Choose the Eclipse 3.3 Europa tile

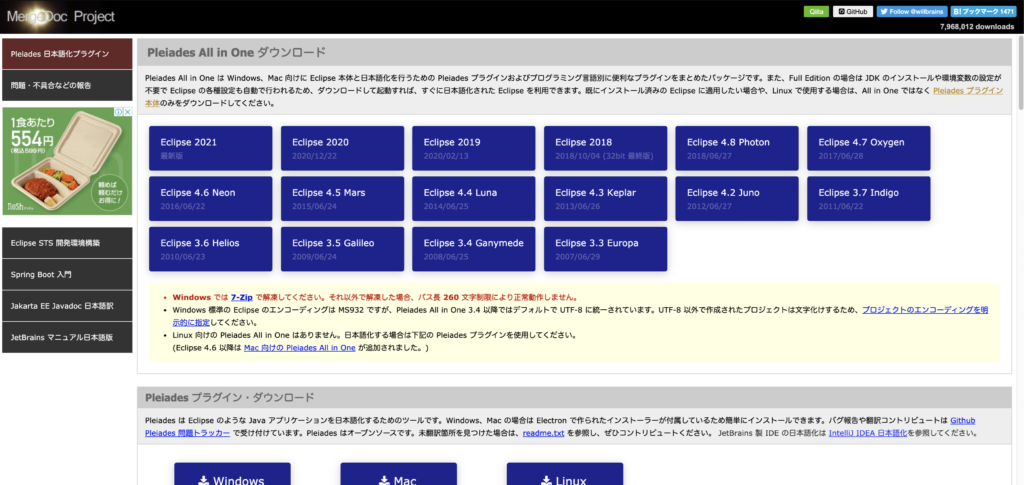[605, 249]
